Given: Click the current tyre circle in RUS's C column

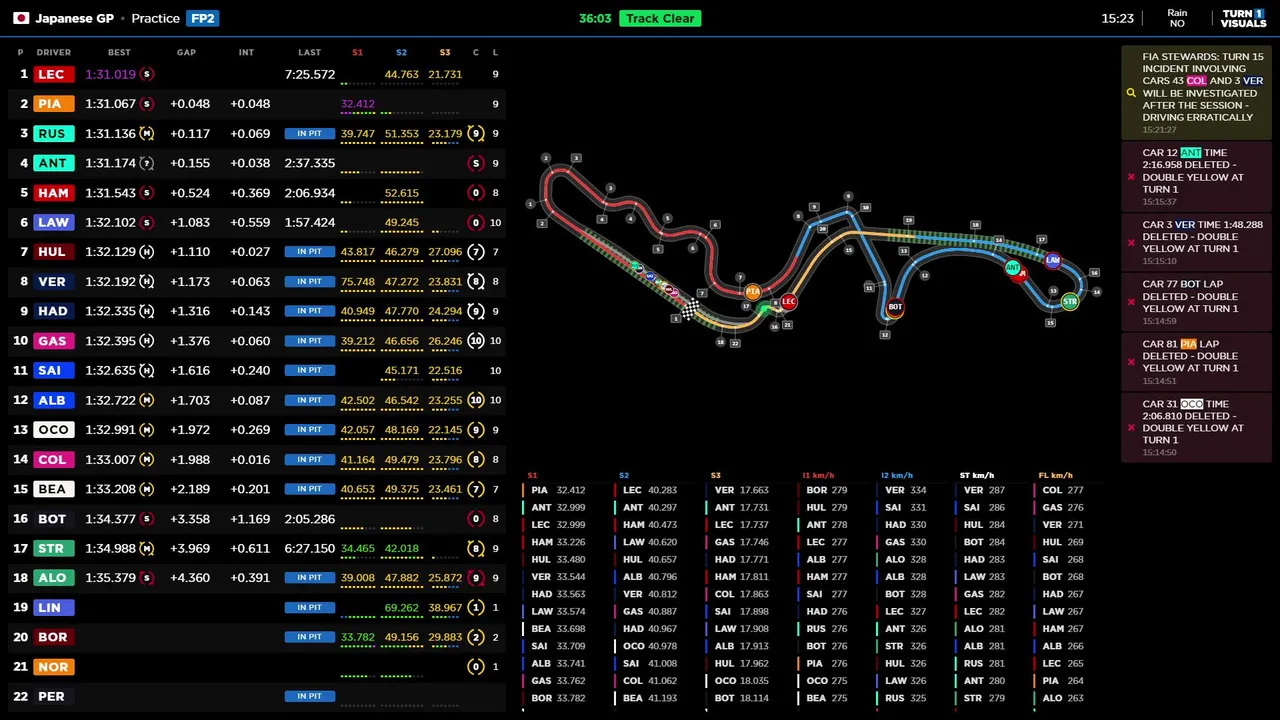Looking at the screenshot, I should 476,133.
